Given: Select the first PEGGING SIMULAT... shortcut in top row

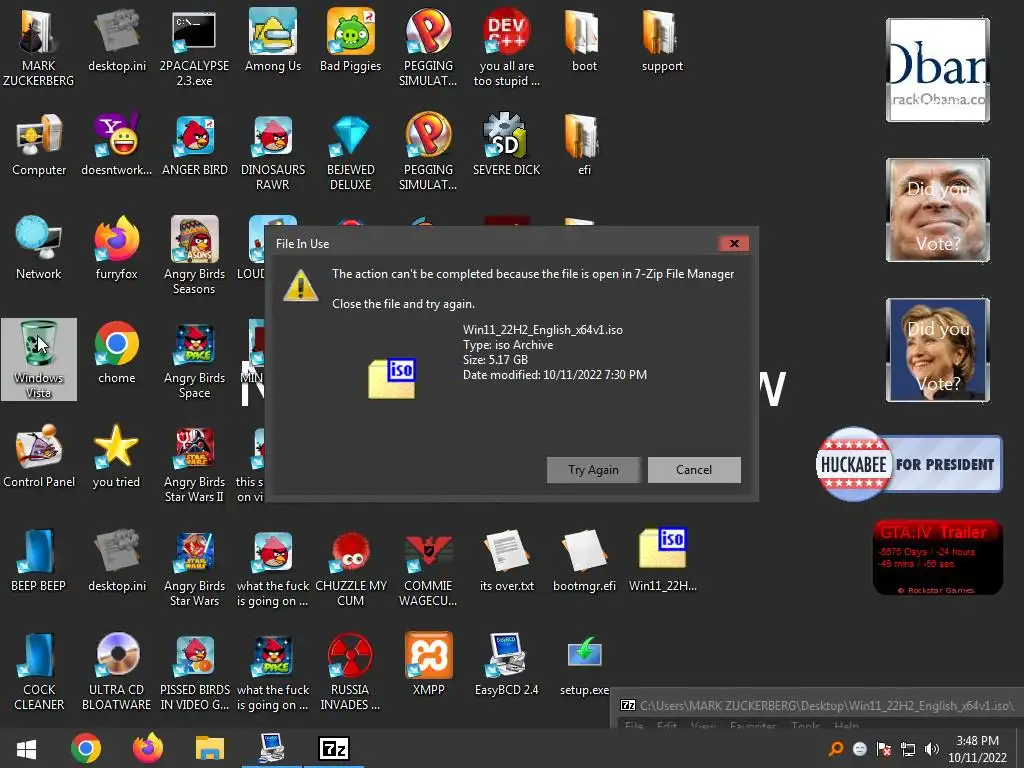Looking at the screenshot, I should tap(428, 46).
